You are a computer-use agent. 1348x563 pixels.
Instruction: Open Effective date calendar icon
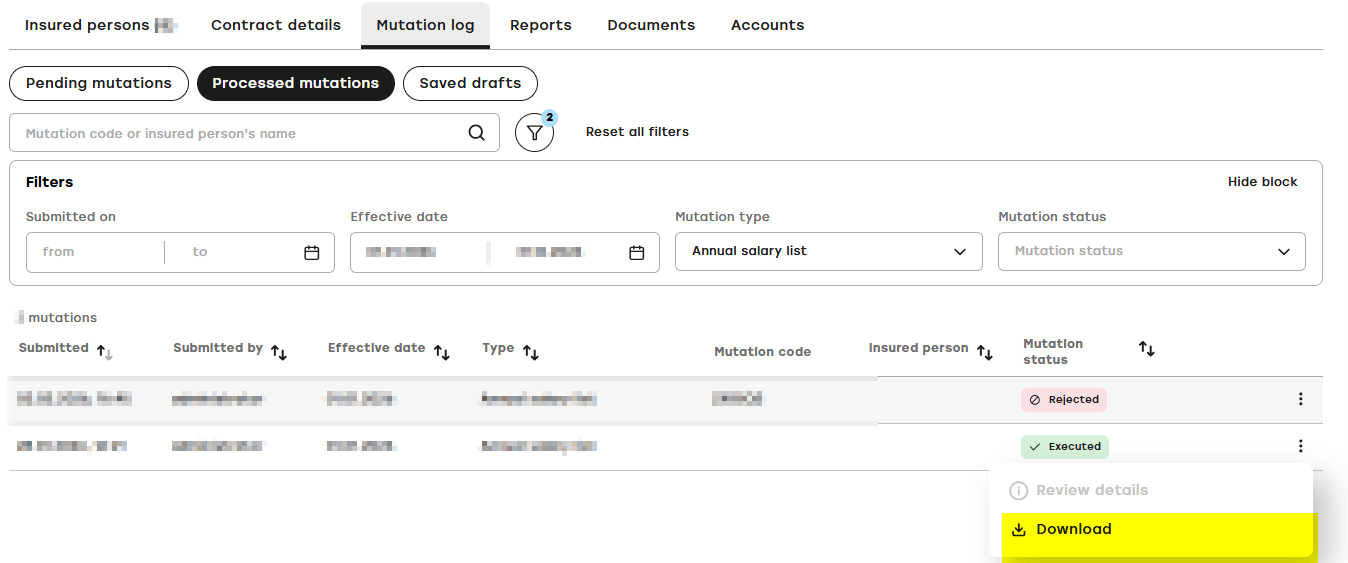pyautogui.click(x=636, y=252)
